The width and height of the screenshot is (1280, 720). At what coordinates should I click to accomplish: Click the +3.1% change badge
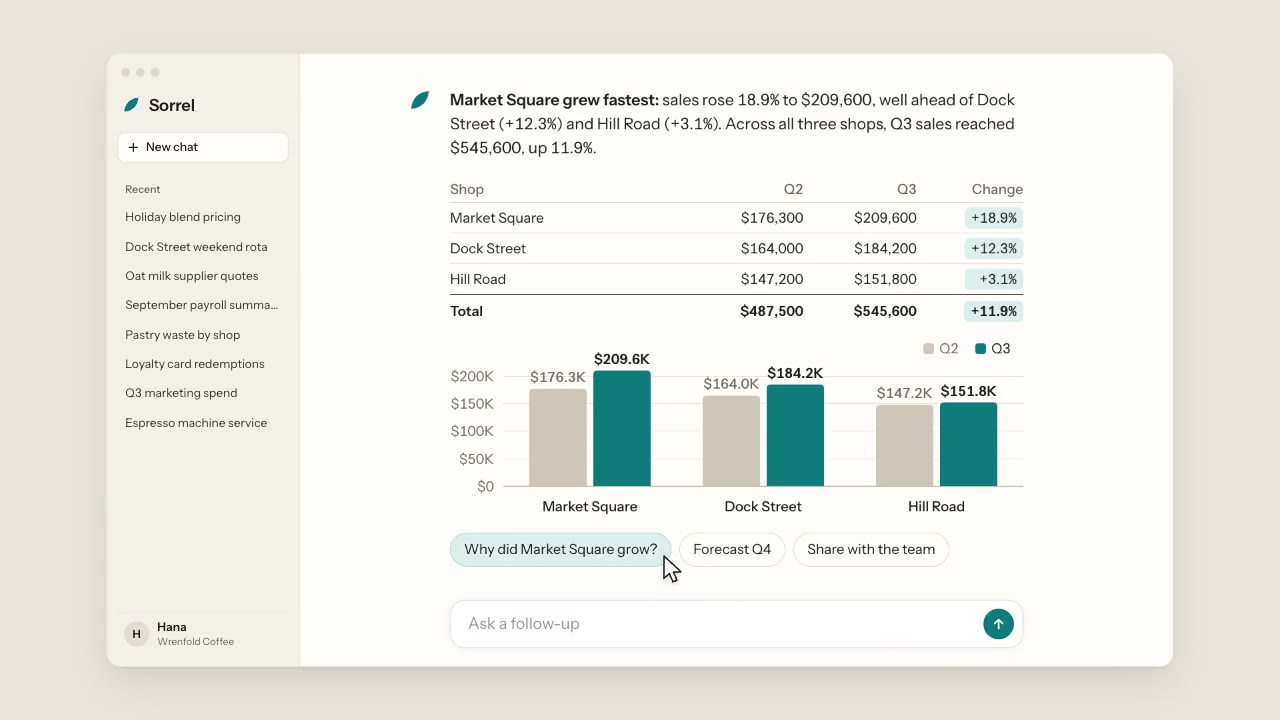pos(994,279)
